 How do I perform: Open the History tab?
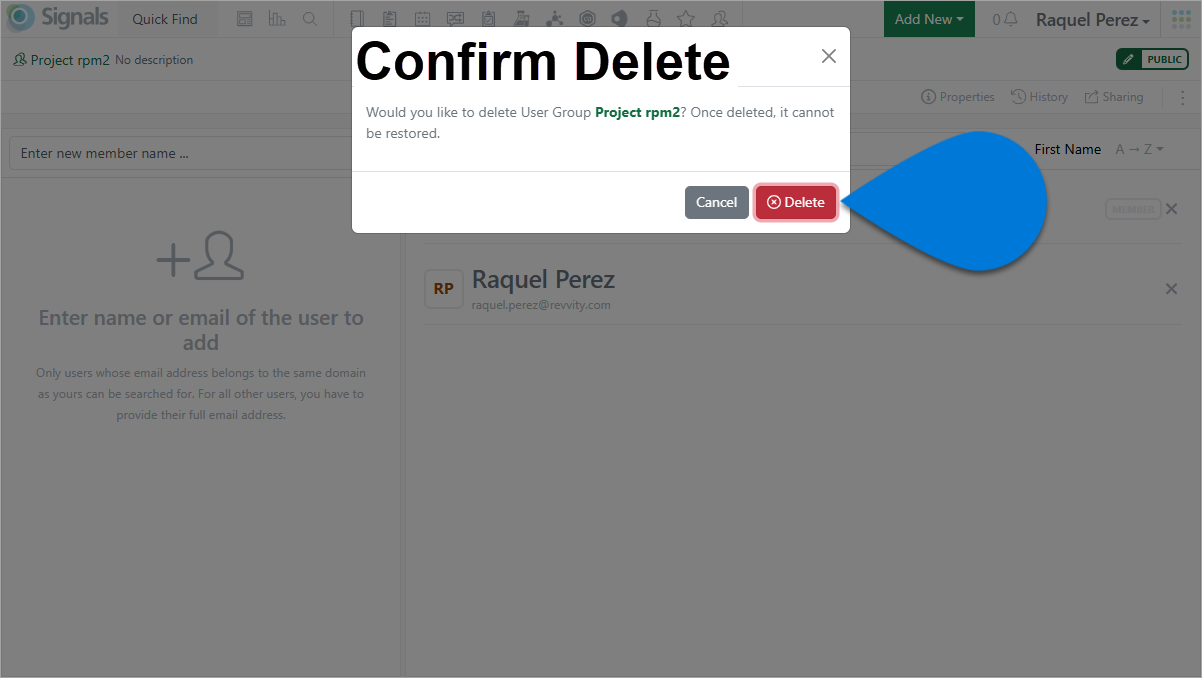point(1039,97)
